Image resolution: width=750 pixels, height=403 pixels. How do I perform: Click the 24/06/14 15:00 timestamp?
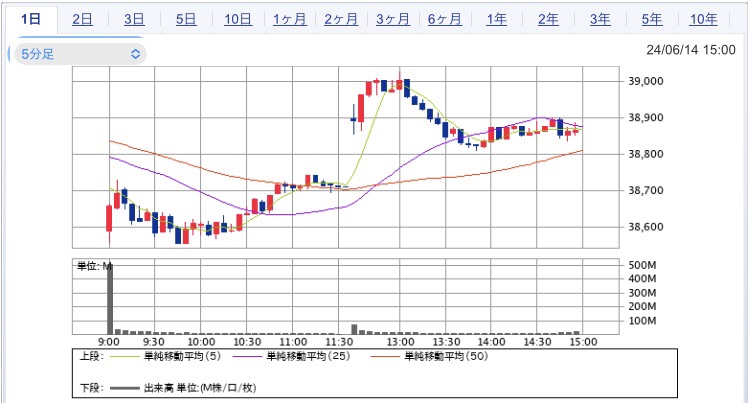(x=691, y=50)
